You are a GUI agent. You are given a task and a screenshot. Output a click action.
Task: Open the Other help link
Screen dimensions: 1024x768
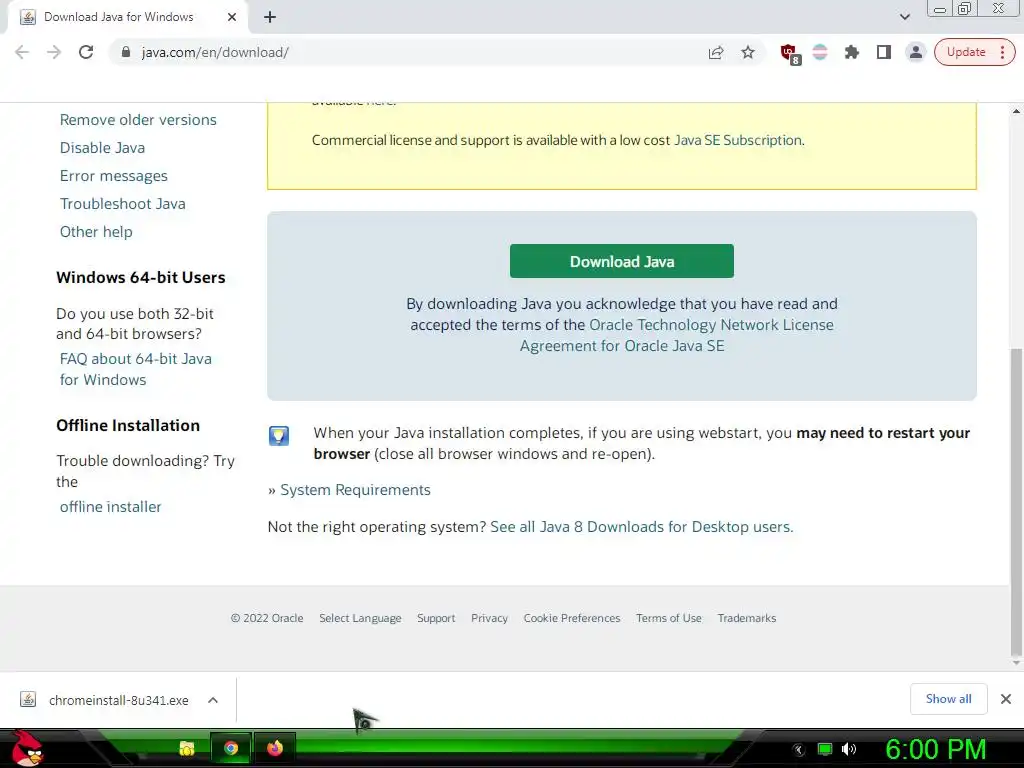(x=96, y=232)
